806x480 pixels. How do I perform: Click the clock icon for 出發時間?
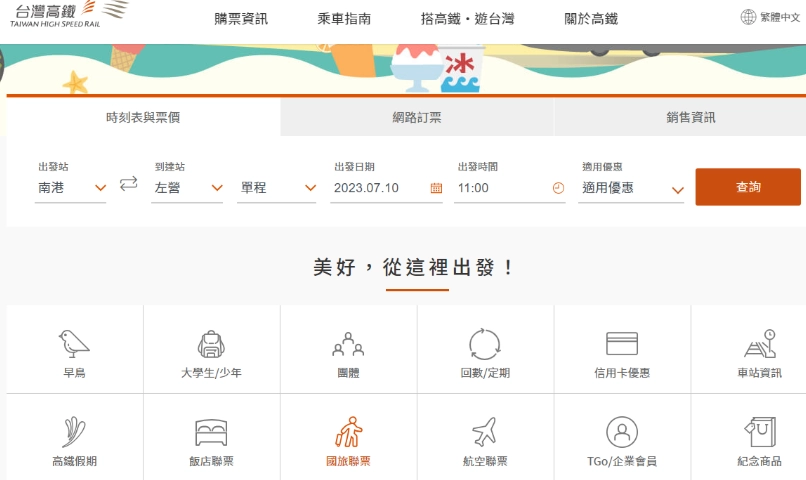558,188
